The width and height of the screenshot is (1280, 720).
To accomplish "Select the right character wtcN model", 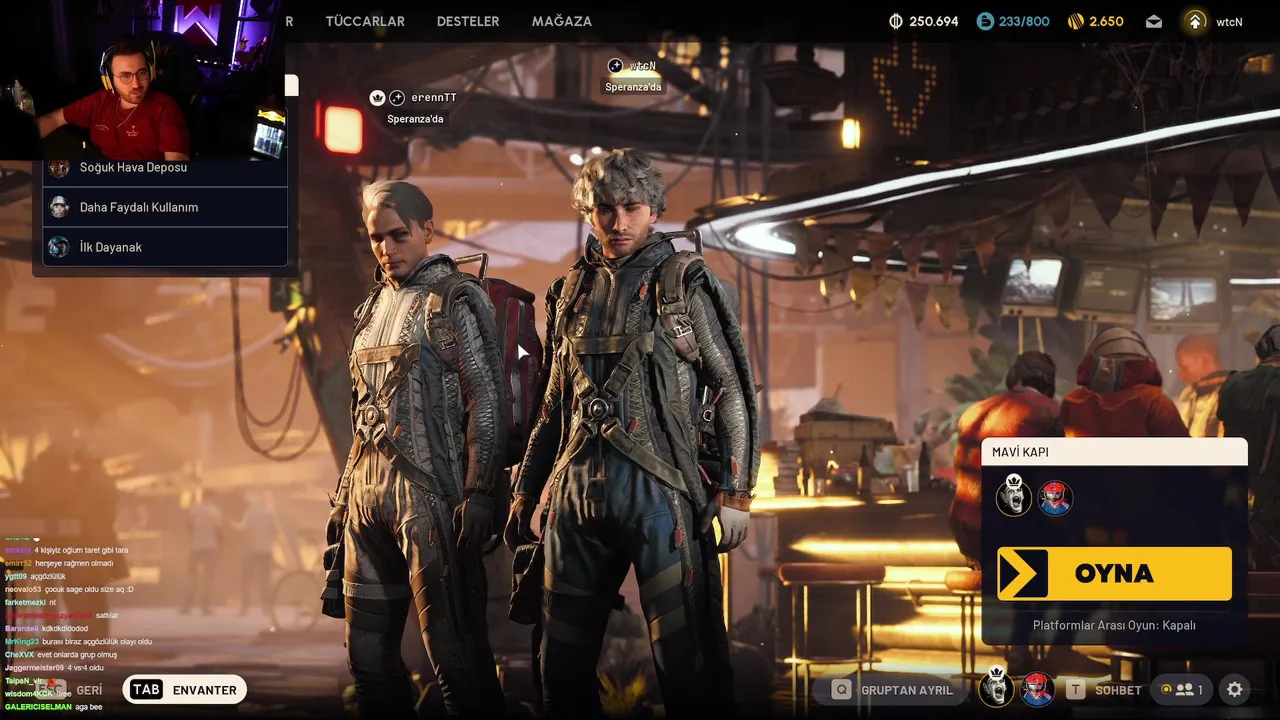I will [630, 430].
